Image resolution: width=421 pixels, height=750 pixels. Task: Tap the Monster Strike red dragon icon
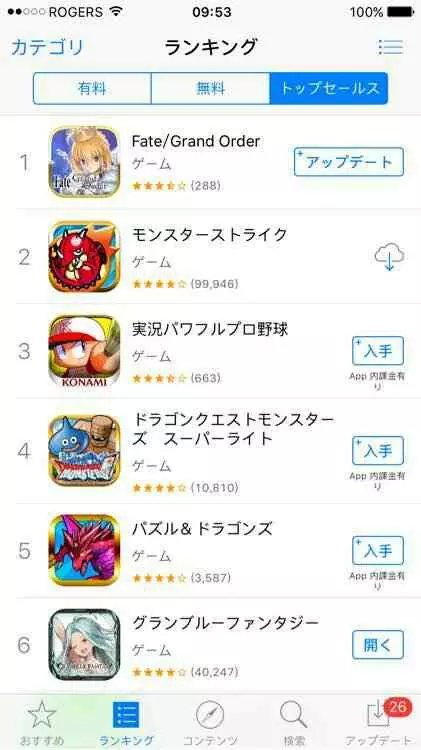click(x=85, y=257)
